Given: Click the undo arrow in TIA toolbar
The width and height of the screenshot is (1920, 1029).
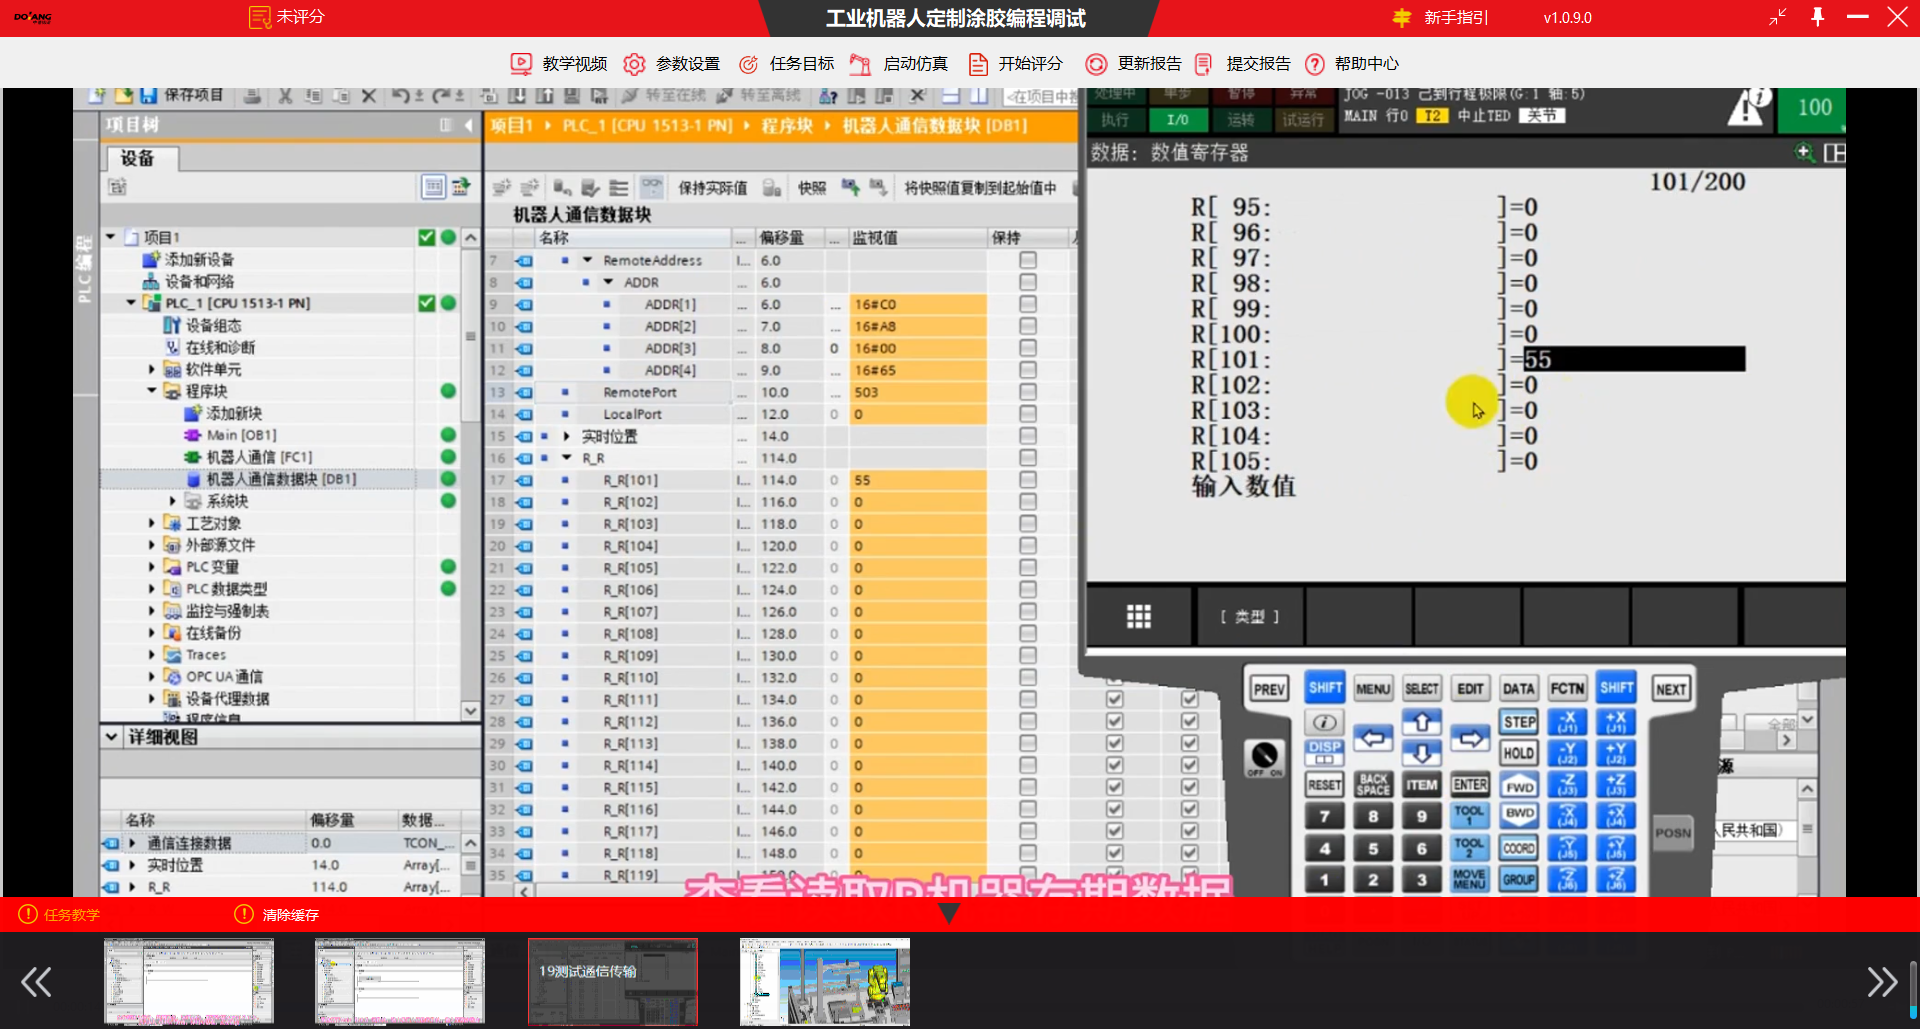Looking at the screenshot, I should [400, 96].
